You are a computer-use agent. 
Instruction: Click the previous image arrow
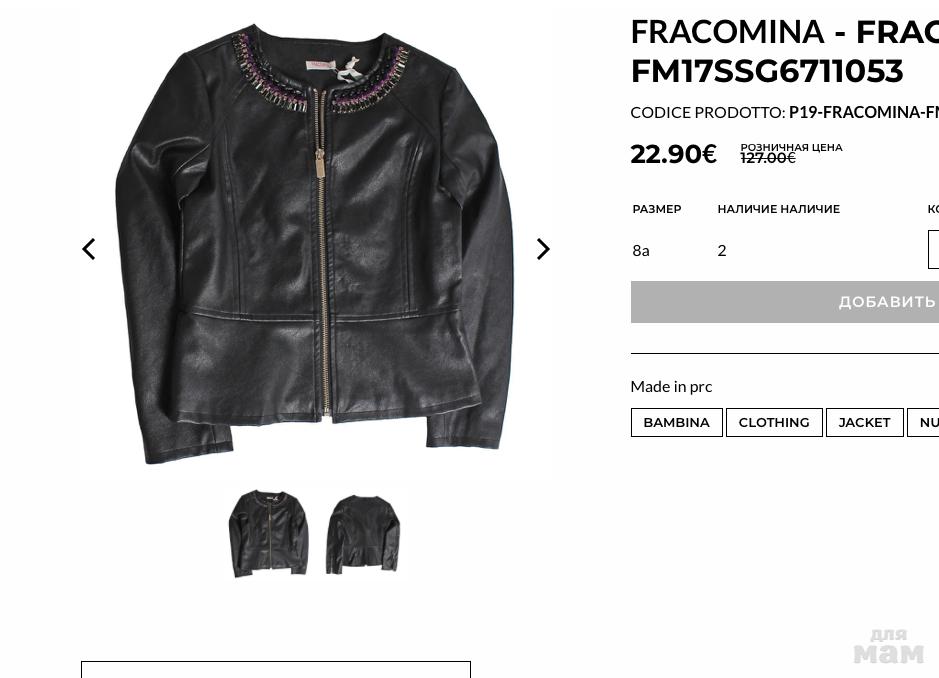pos(89,249)
